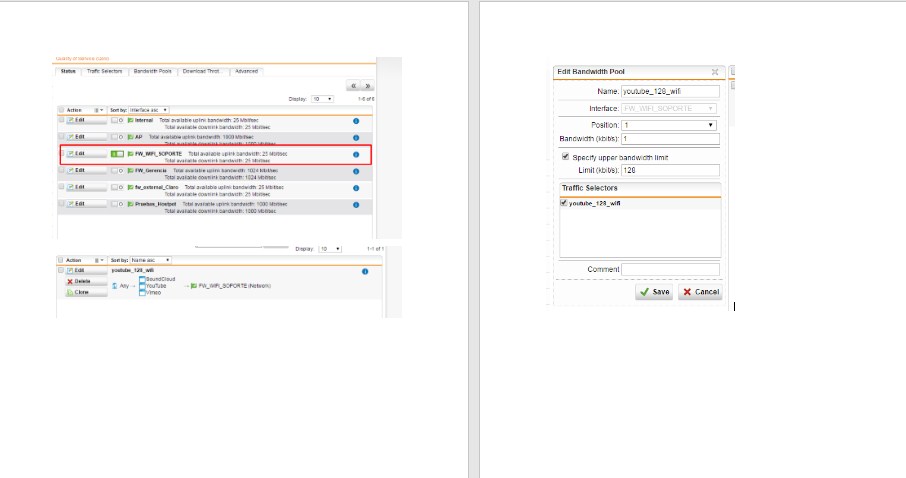
Task: Disable green QoS switch for FW_WIFI_SOPORTE
Action: (x=117, y=154)
